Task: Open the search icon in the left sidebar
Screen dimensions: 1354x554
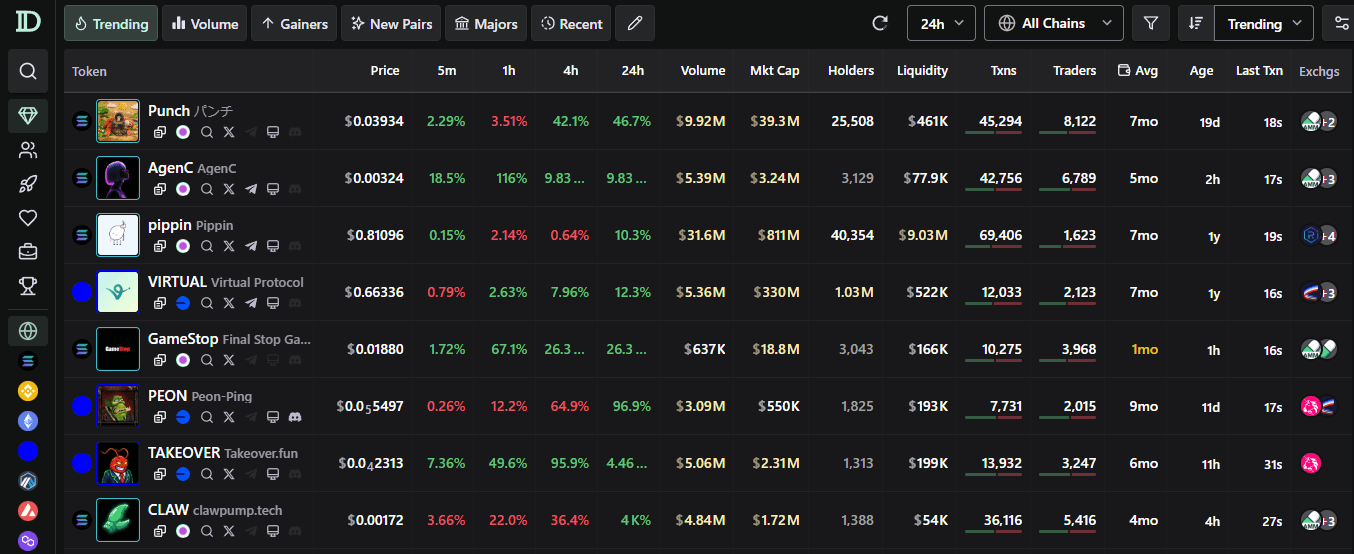Action: click(x=28, y=71)
